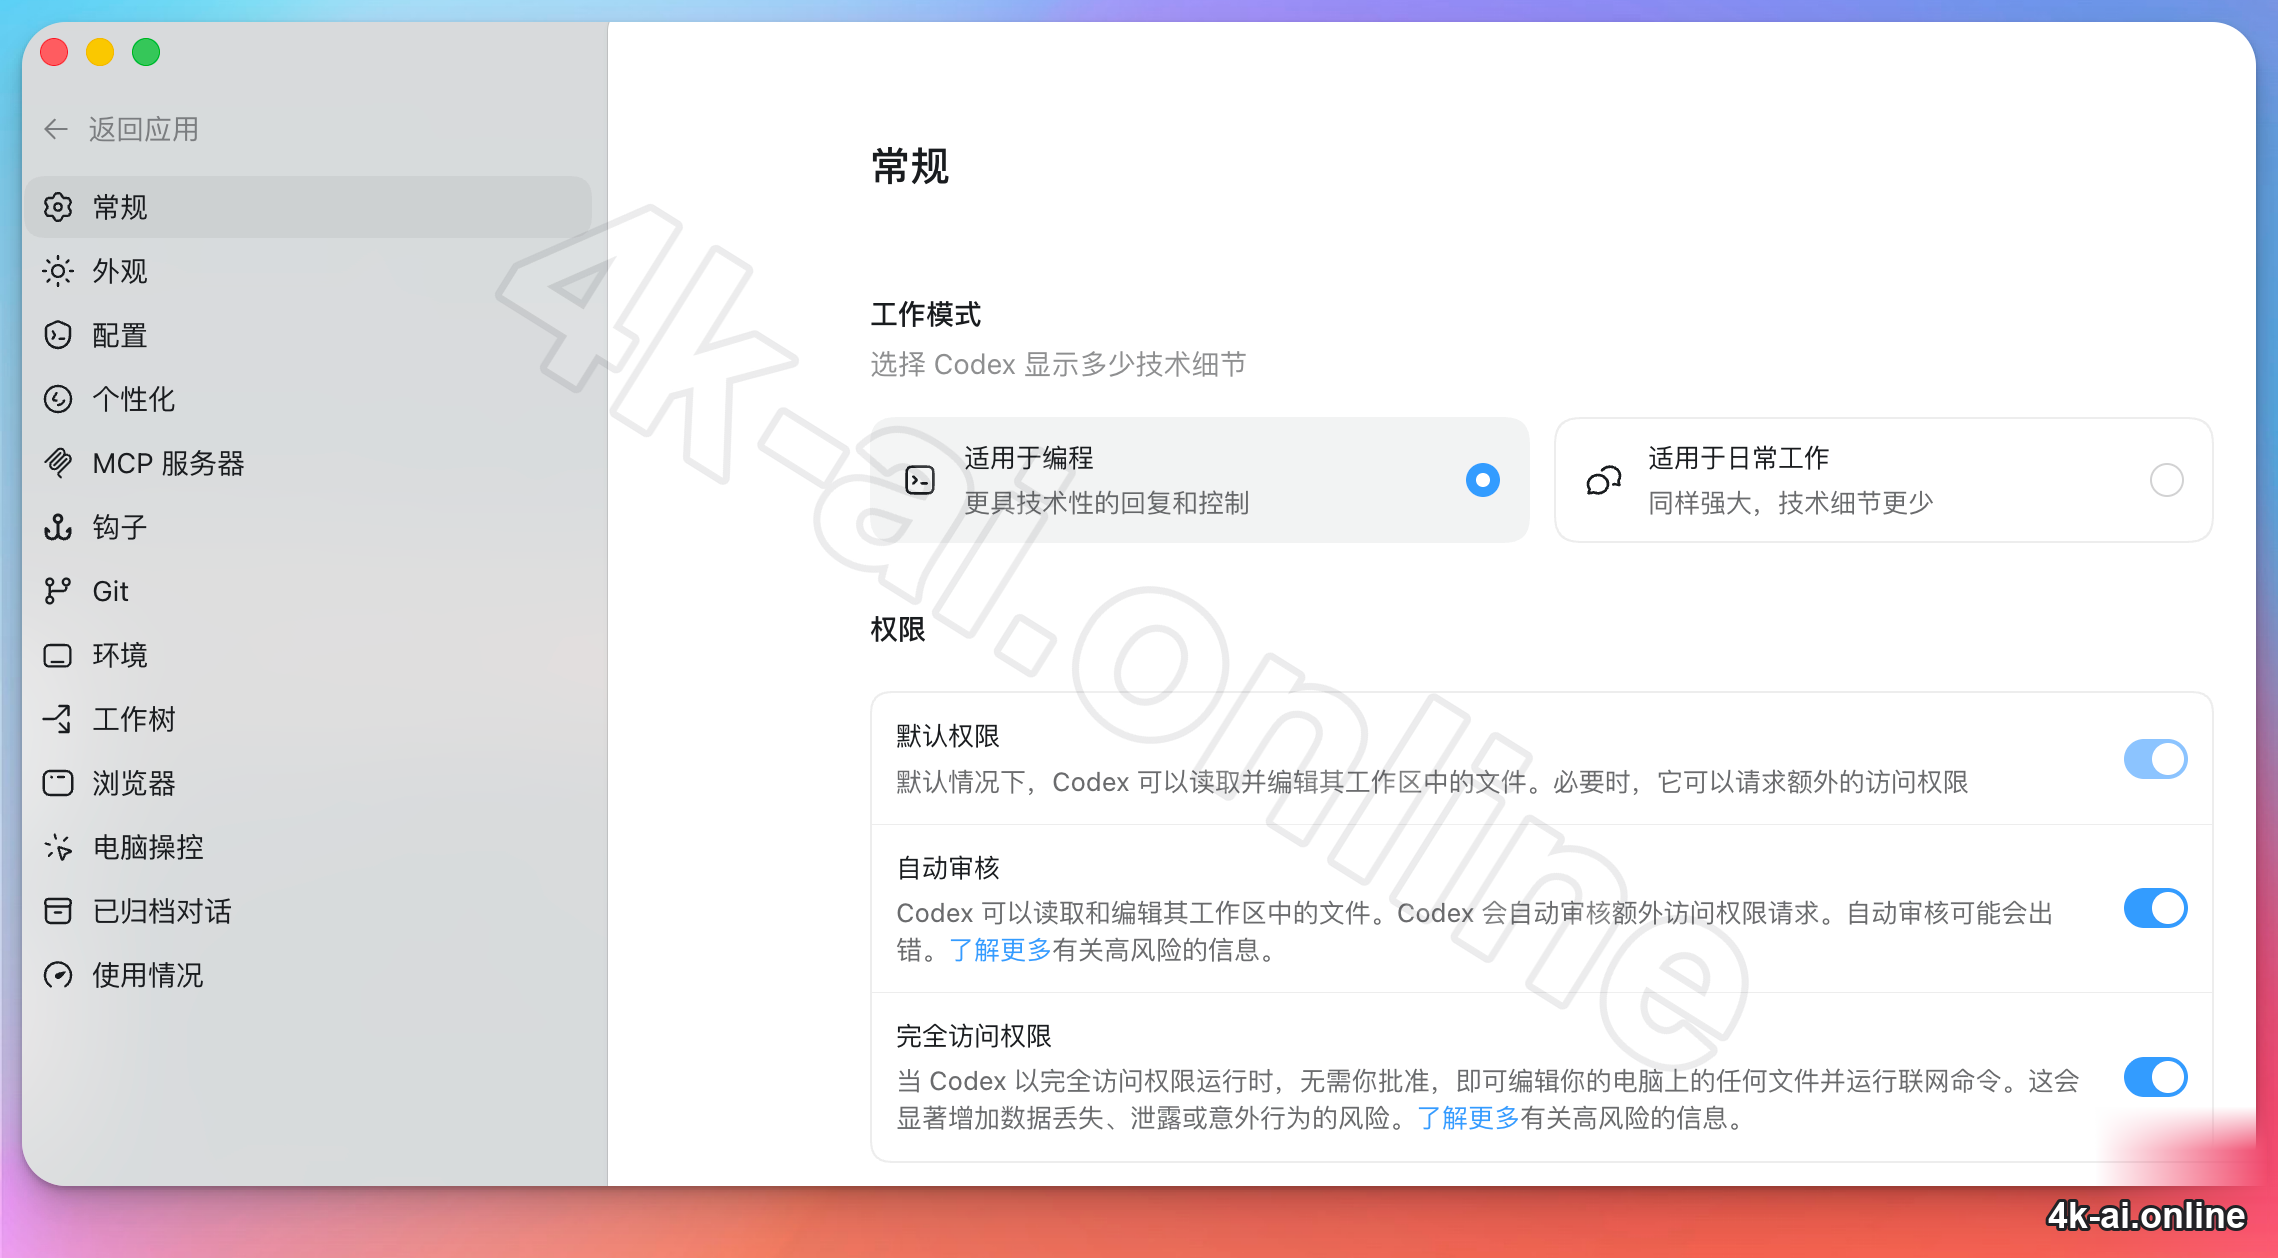Click the worktree icon beside 工作树
This screenshot has width=2278, height=1258.
[x=58, y=719]
